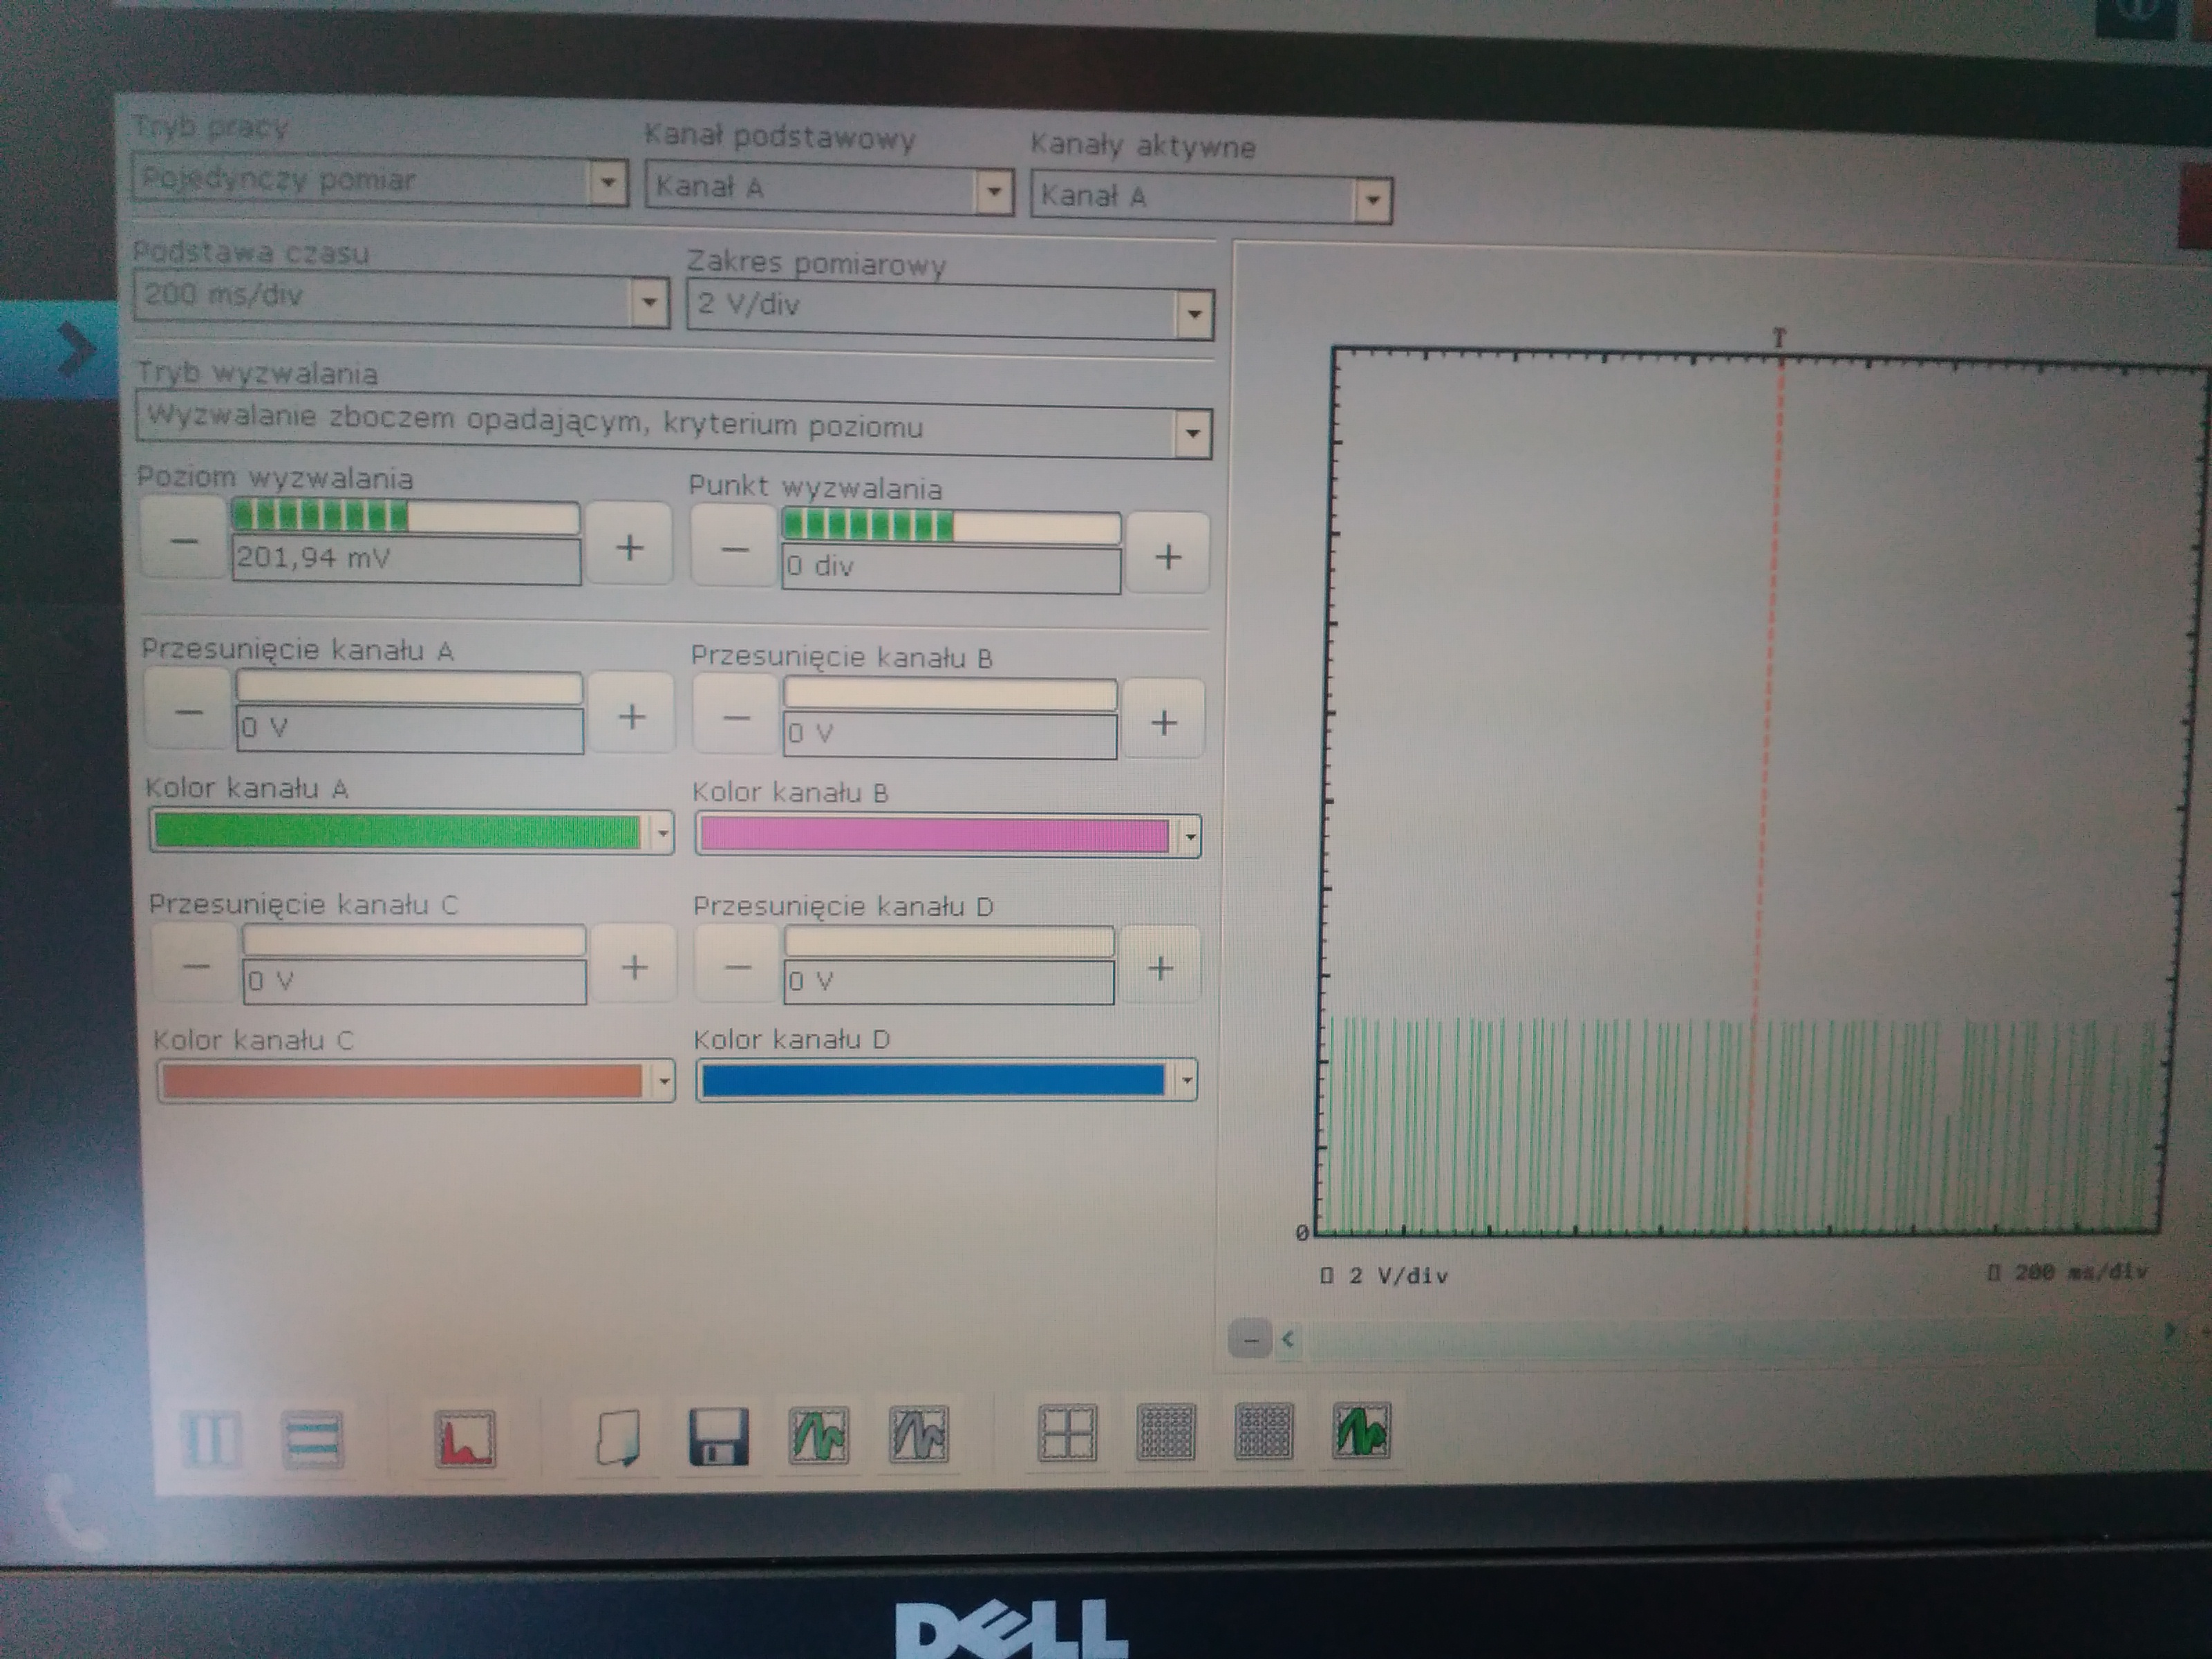Expand the Zakres pomiarowy 2 V/div dropdown
The image size is (2212, 1659).
click(x=1193, y=315)
